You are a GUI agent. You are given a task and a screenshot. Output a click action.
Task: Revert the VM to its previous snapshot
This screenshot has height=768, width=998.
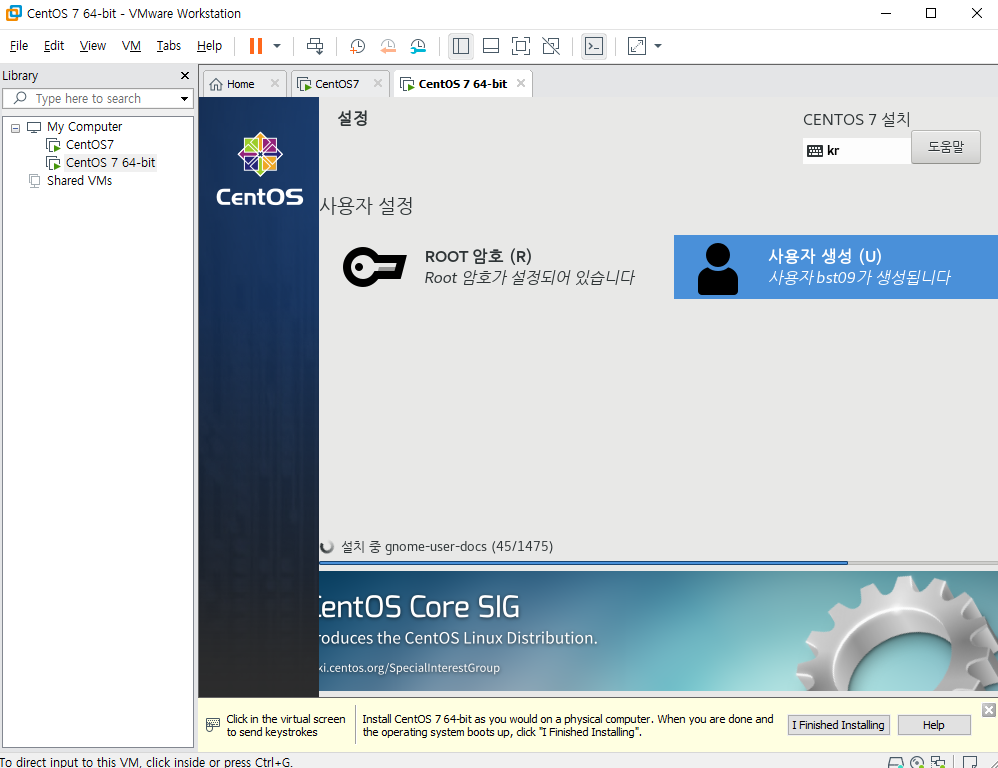point(388,46)
